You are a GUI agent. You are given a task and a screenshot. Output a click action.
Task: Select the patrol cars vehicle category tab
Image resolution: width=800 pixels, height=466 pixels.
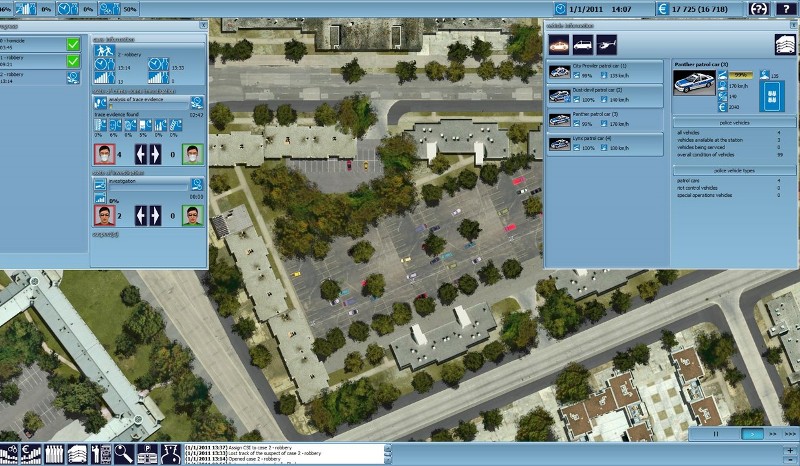tap(559, 44)
